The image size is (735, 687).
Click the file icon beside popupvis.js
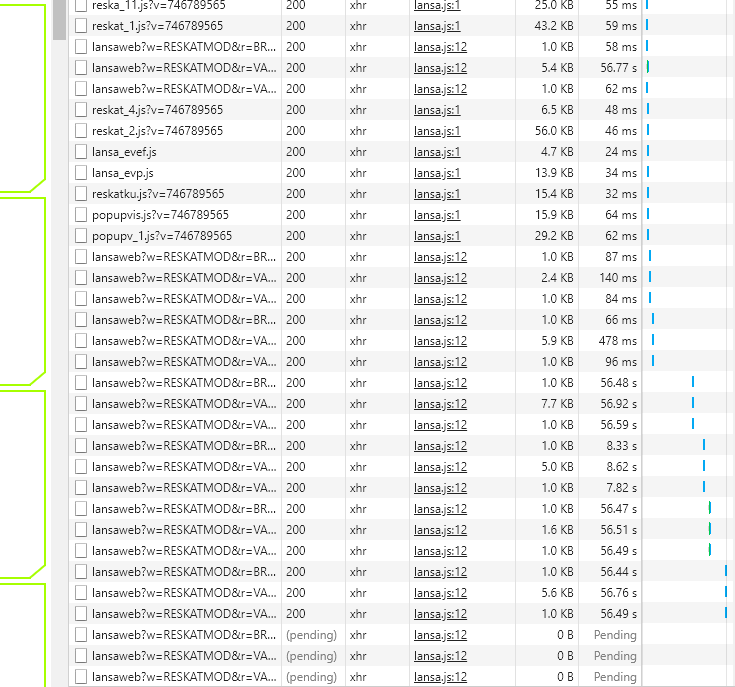pyautogui.click(x=81, y=215)
